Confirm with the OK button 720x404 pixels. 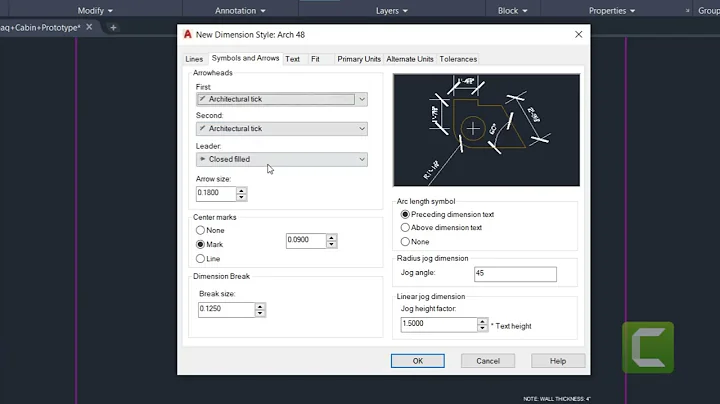[417, 361]
